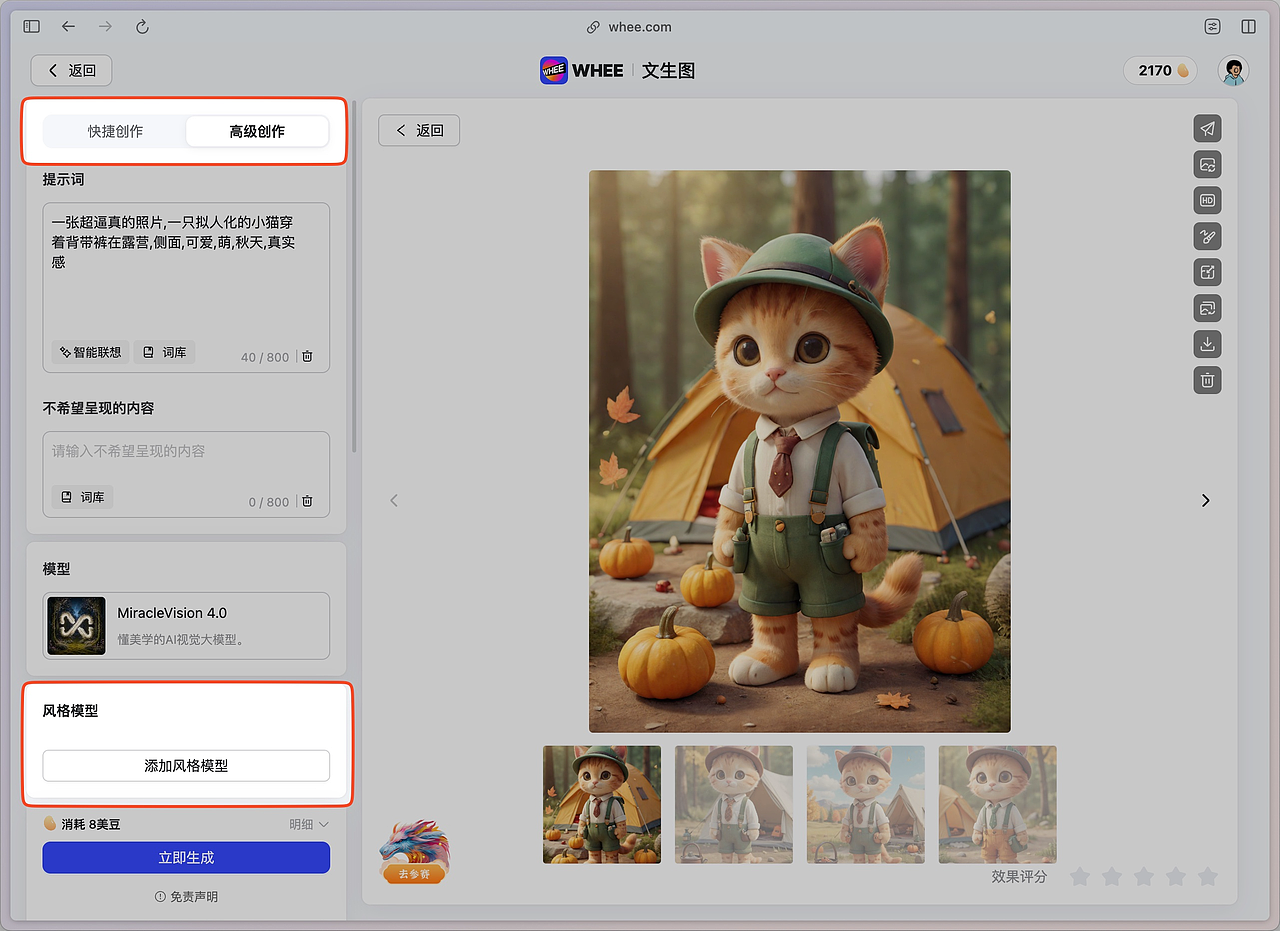Image resolution: width=1280 pixels, height=931 pixels.
Task: Rate the result one star
Action: pos(1080,876)
